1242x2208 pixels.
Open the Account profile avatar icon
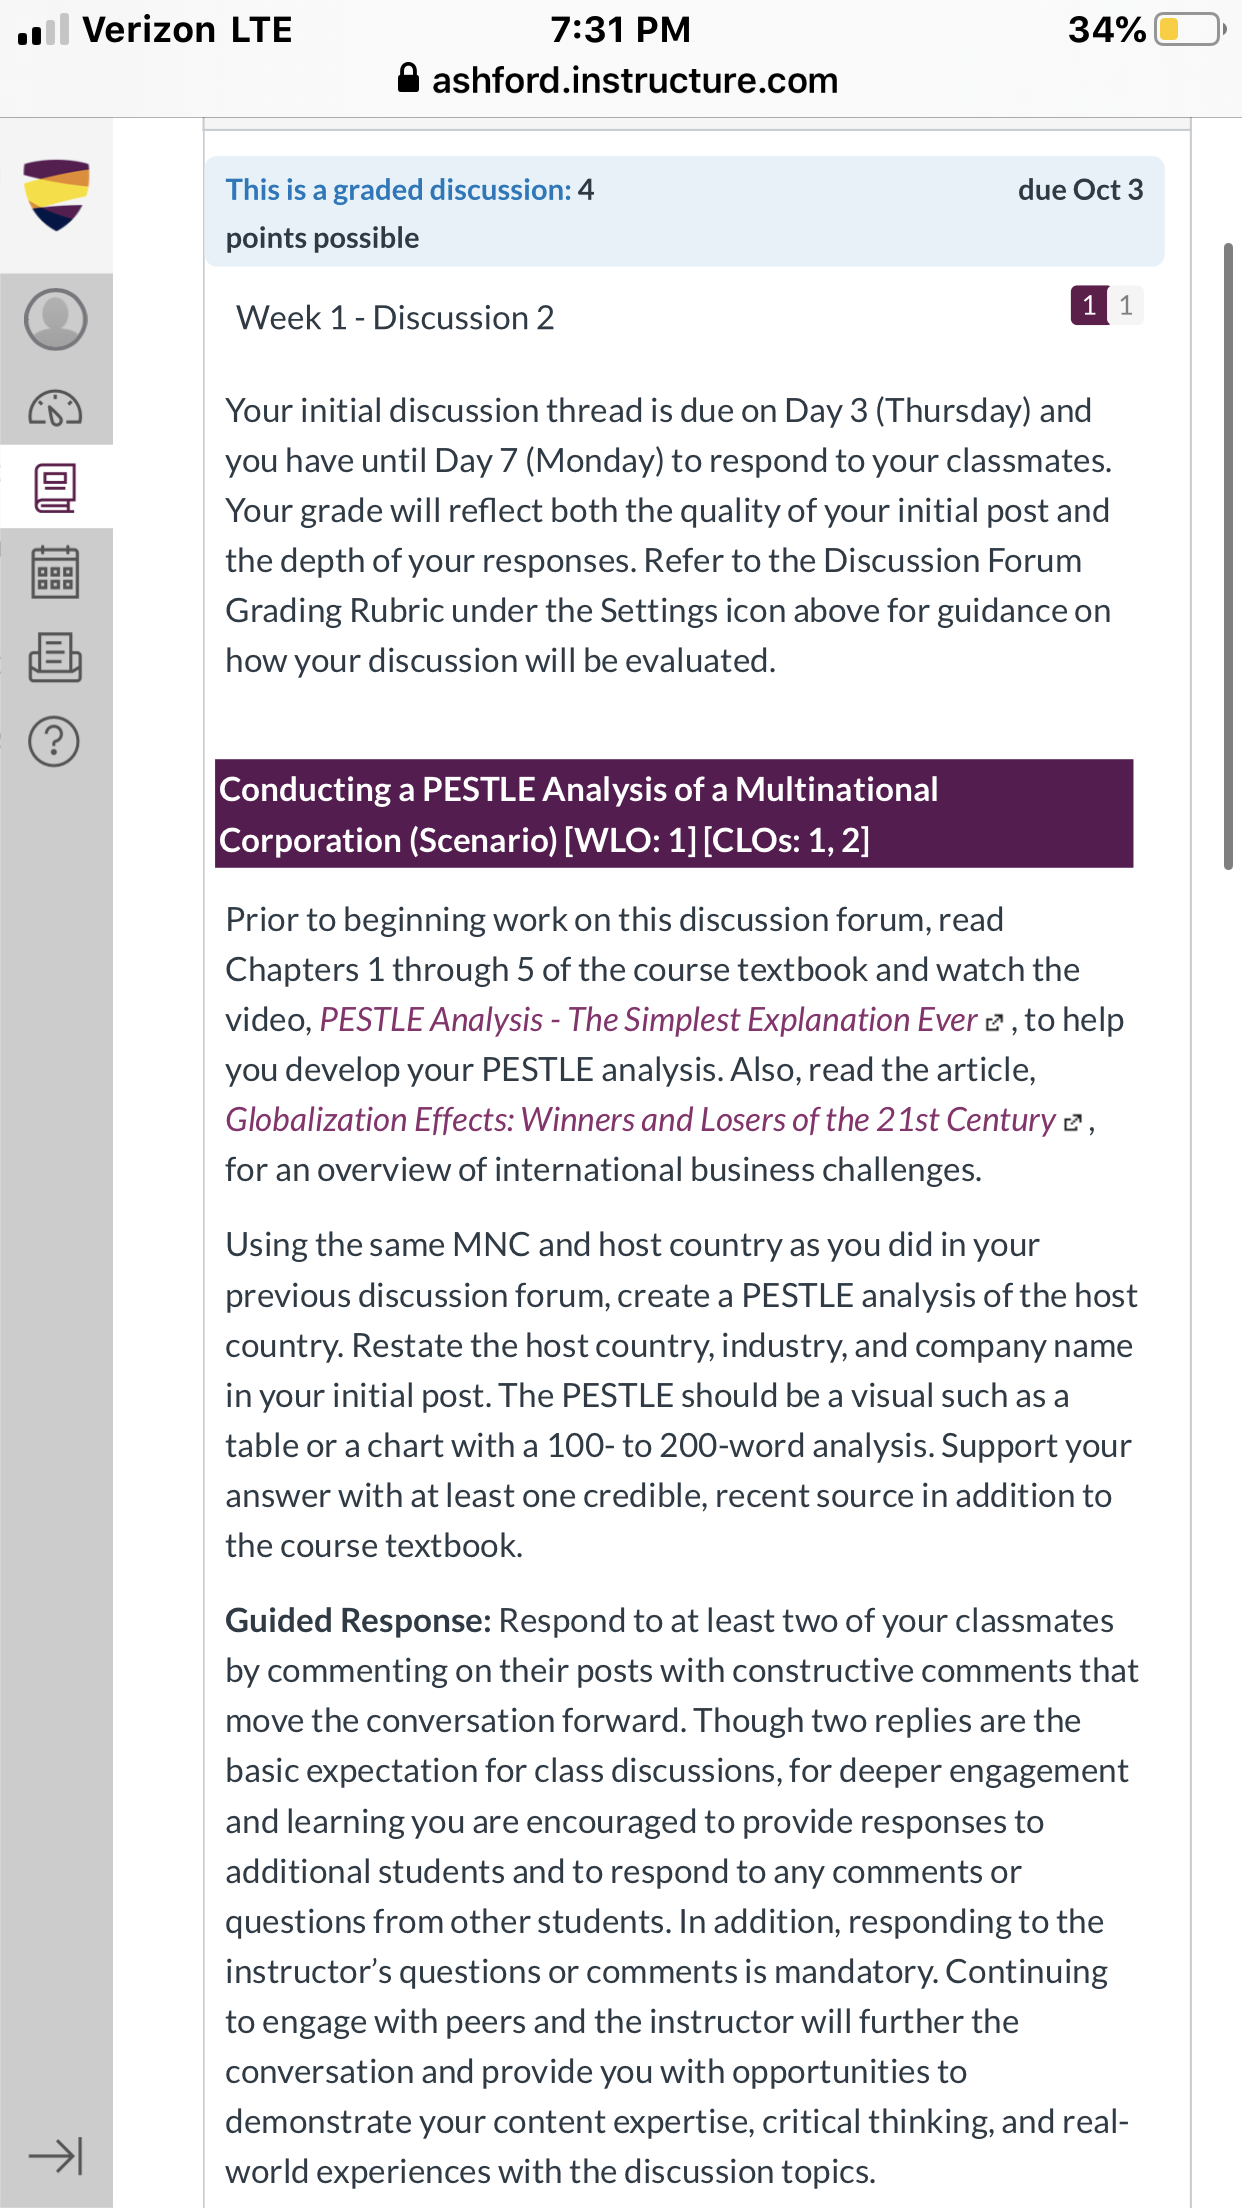tap(55, 320)
